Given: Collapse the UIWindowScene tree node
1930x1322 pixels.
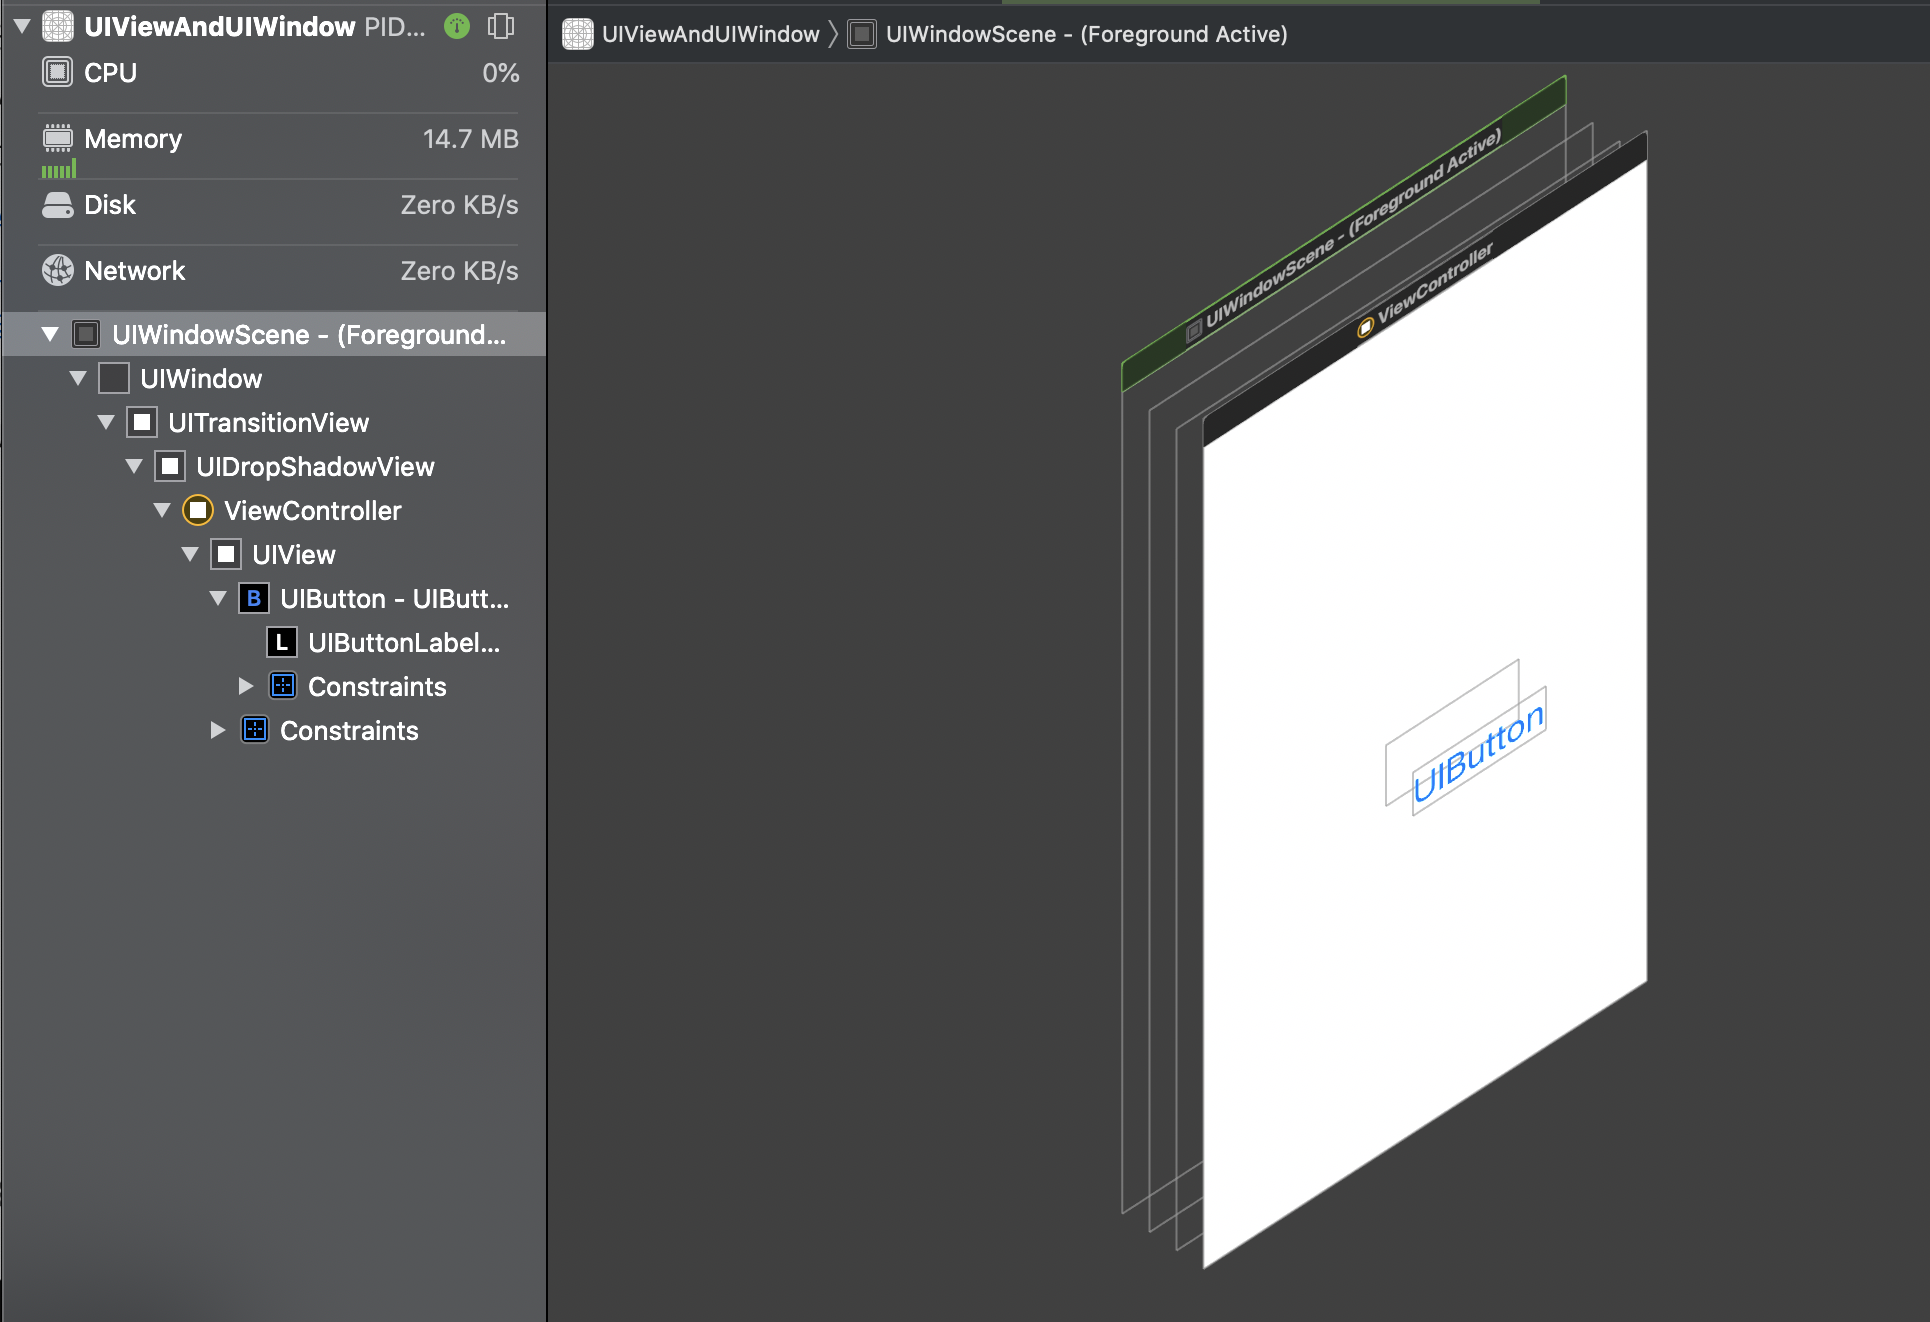Looking at the screenshot, I should [x=50, y=335].
